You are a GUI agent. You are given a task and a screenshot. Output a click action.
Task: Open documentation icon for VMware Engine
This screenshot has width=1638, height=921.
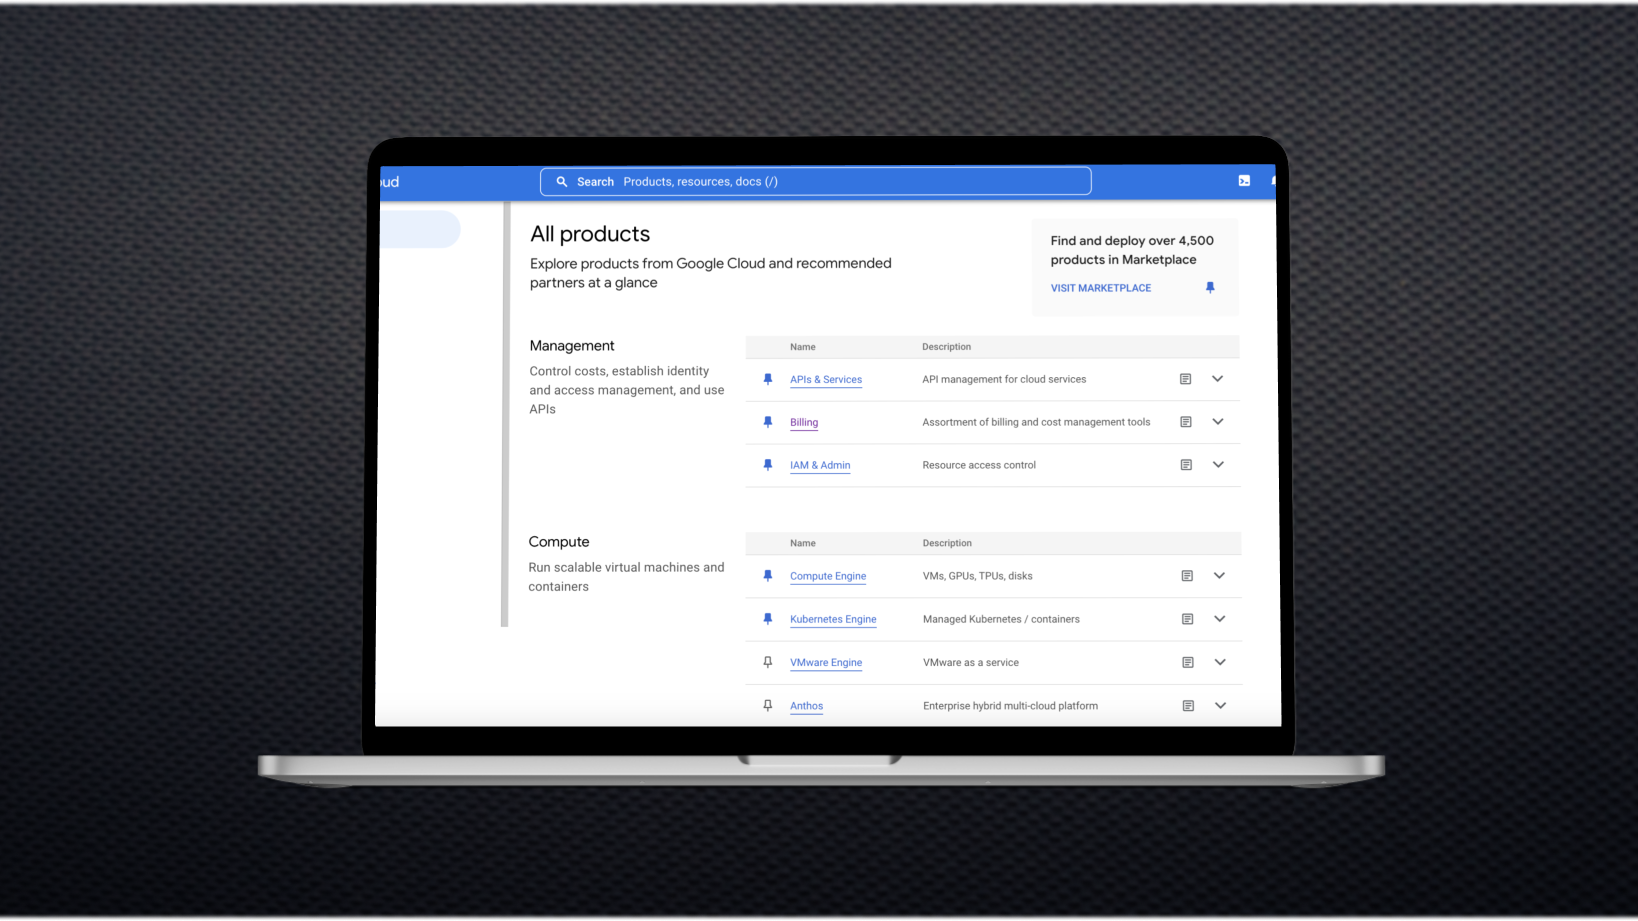1188,662
